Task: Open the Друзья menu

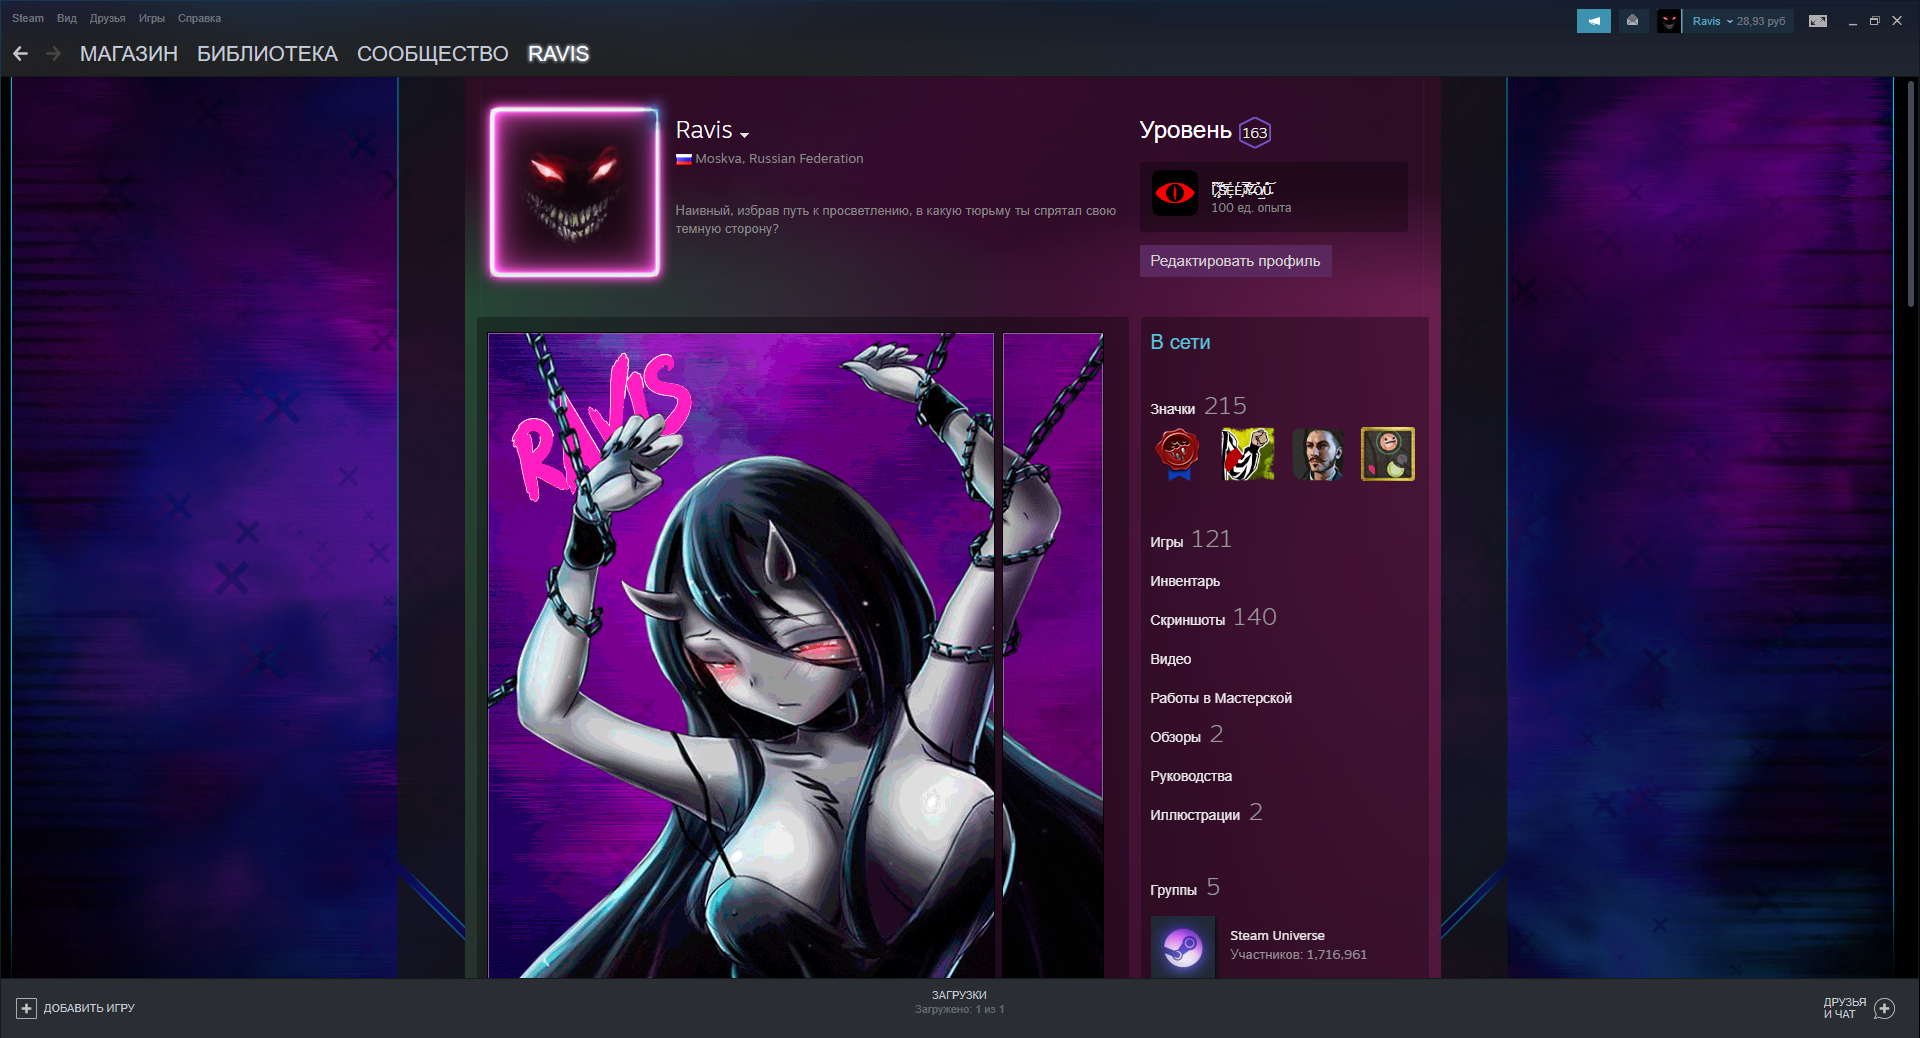Action: [x=107, y=18]
